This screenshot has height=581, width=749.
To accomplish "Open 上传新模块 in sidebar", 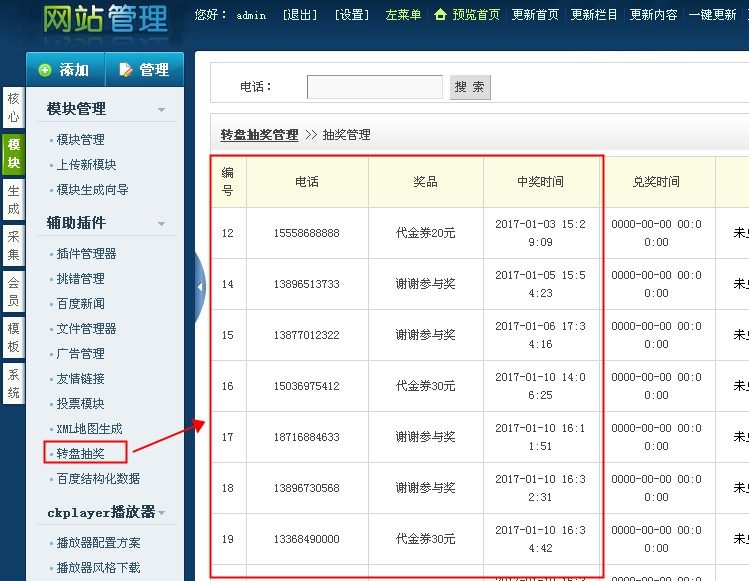I will tap(86, 164).
